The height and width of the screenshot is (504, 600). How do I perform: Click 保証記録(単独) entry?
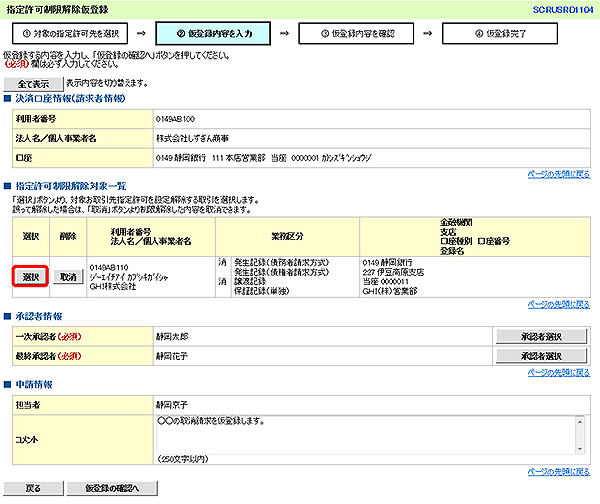pos(262,291)
